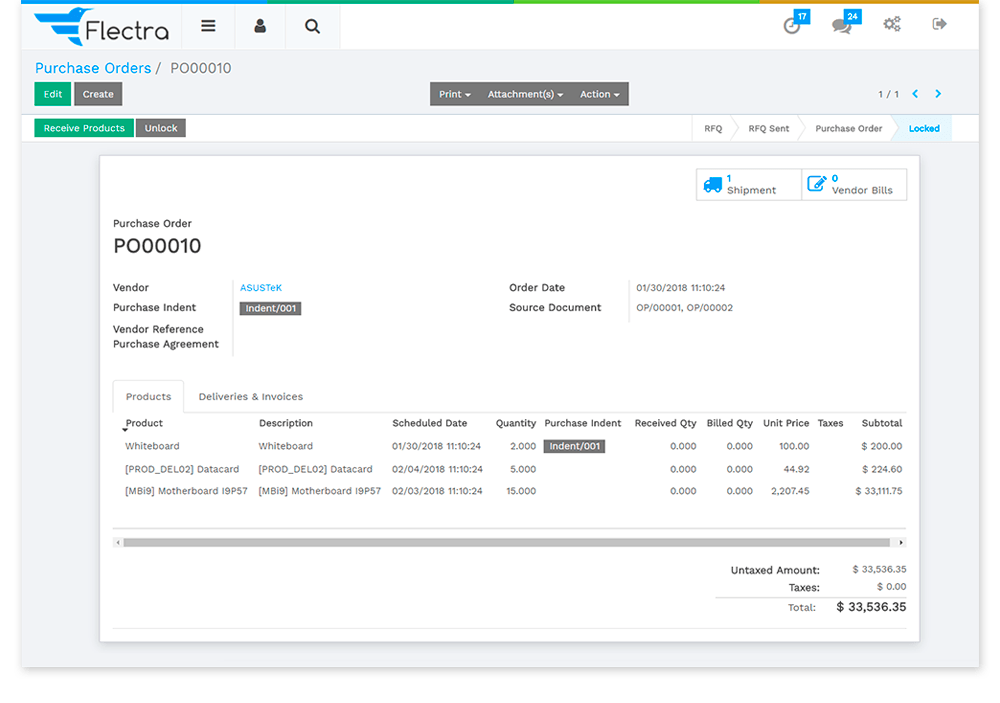Image resolution: width=1000 pixels, height=703 pixels.
Task: View activities via clock icon with 17 badge
Action: click(x=793, y=25)
